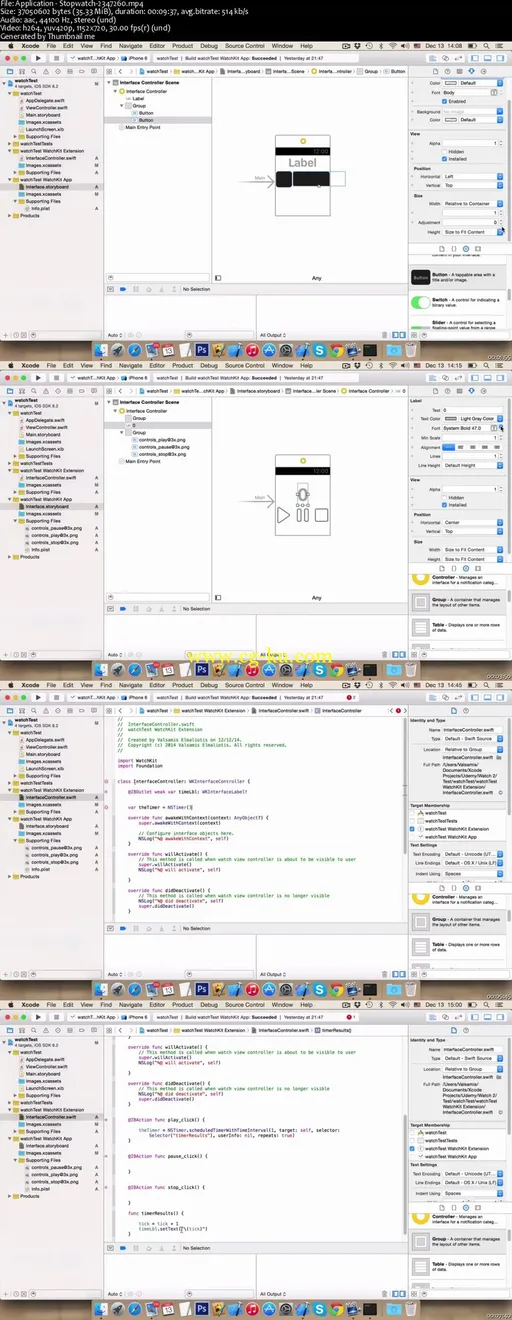Select Label on the 14:08 watch canvas
This screenshot has height=1320, width=512.
coord(302,162)
